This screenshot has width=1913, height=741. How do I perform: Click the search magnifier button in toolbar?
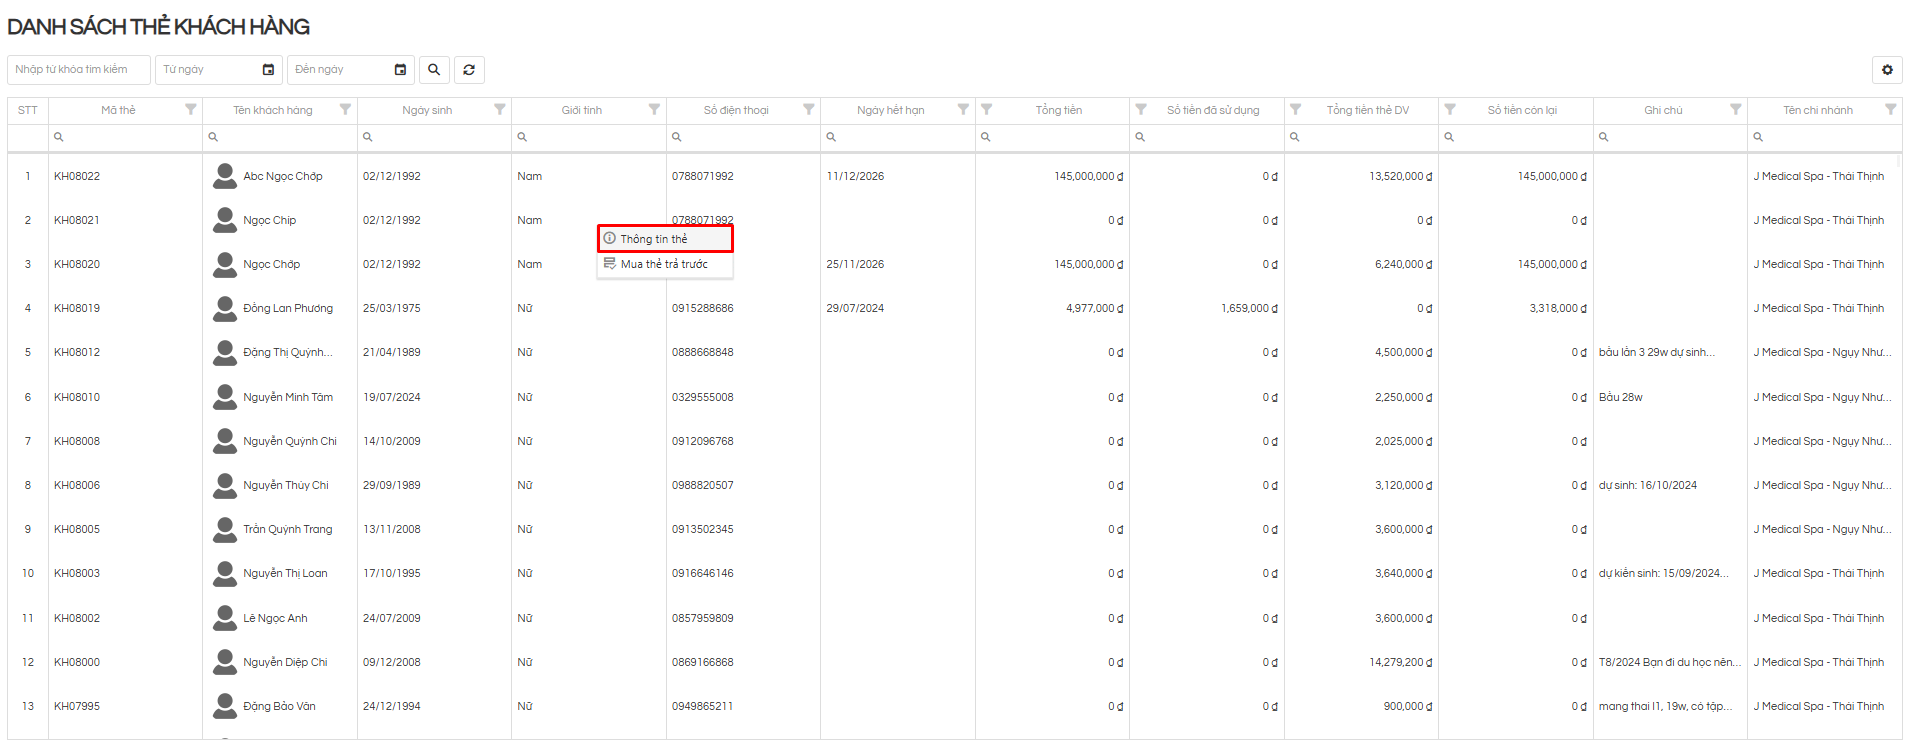tap(434, 70)
